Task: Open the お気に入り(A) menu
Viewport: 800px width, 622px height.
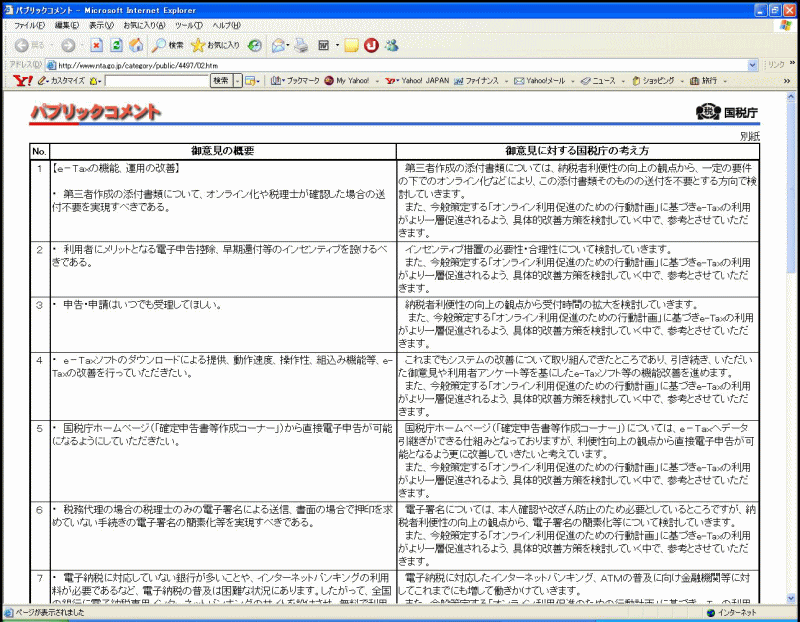Action: coord(144,25)
